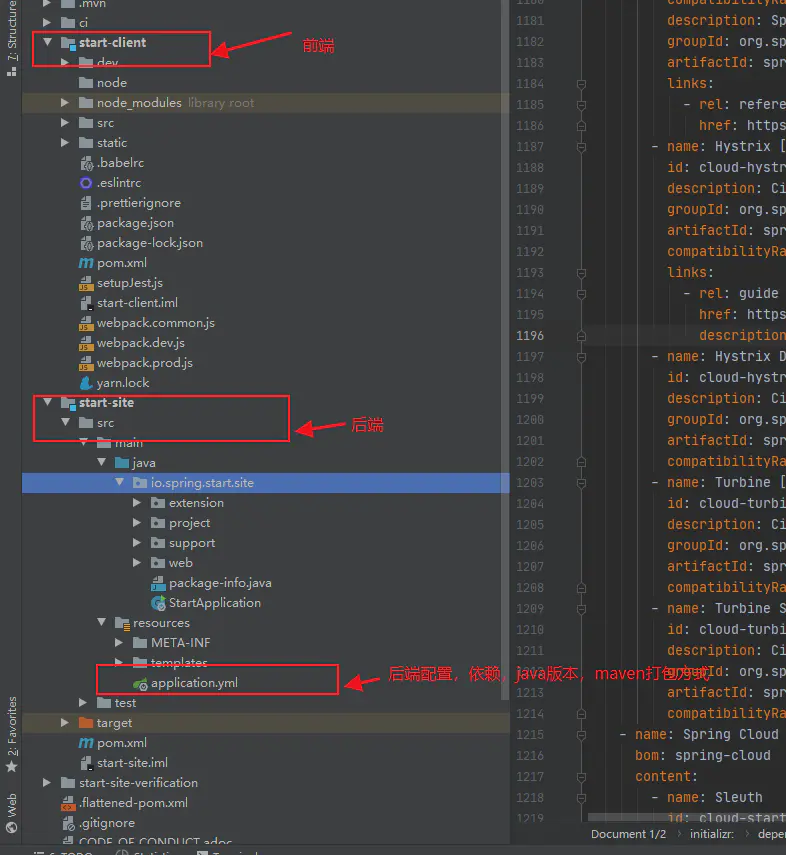Image resolution: width=786 pixels, height=855 pixels.
Task: Click Maven icon of start-site pom.xml
Action: tap(86, 743)
